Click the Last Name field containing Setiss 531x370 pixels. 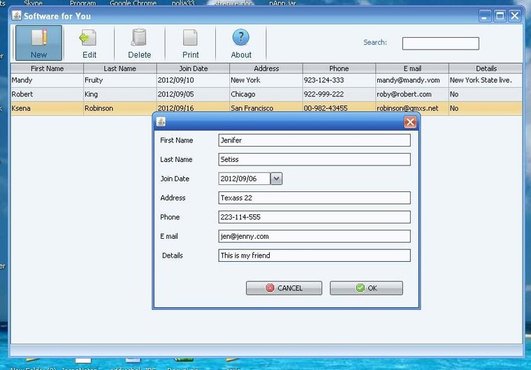coord(314,159)
